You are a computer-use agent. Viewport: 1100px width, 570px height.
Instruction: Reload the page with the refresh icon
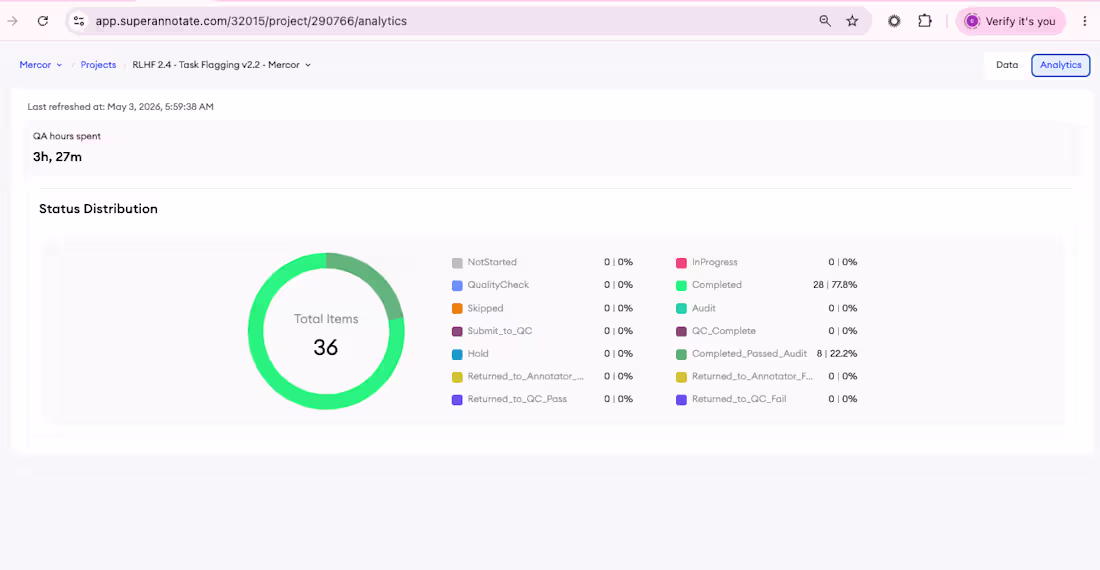(43, 21)
